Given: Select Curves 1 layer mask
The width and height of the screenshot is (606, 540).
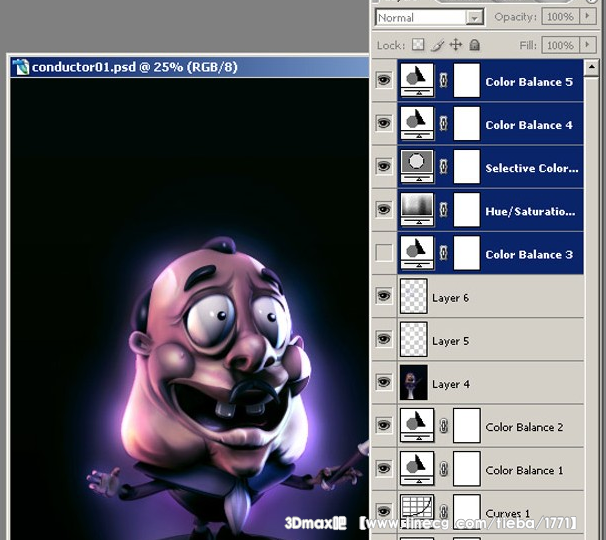Looking at the screenshot, I should click(x=467, y=511).
